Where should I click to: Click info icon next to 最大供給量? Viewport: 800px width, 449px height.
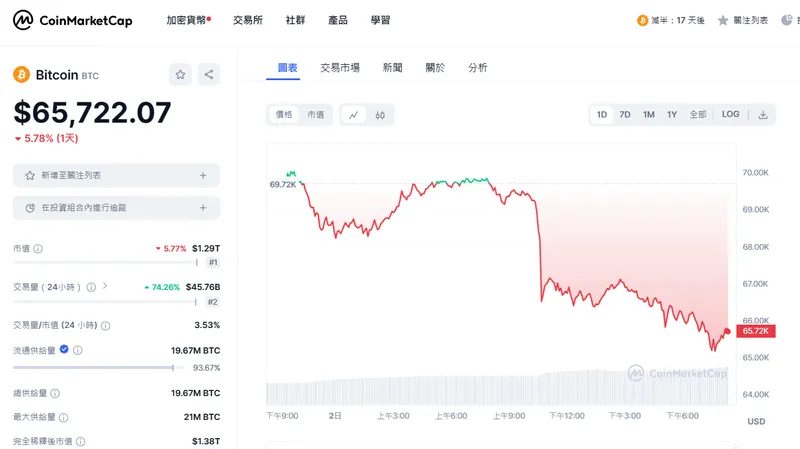63,417
